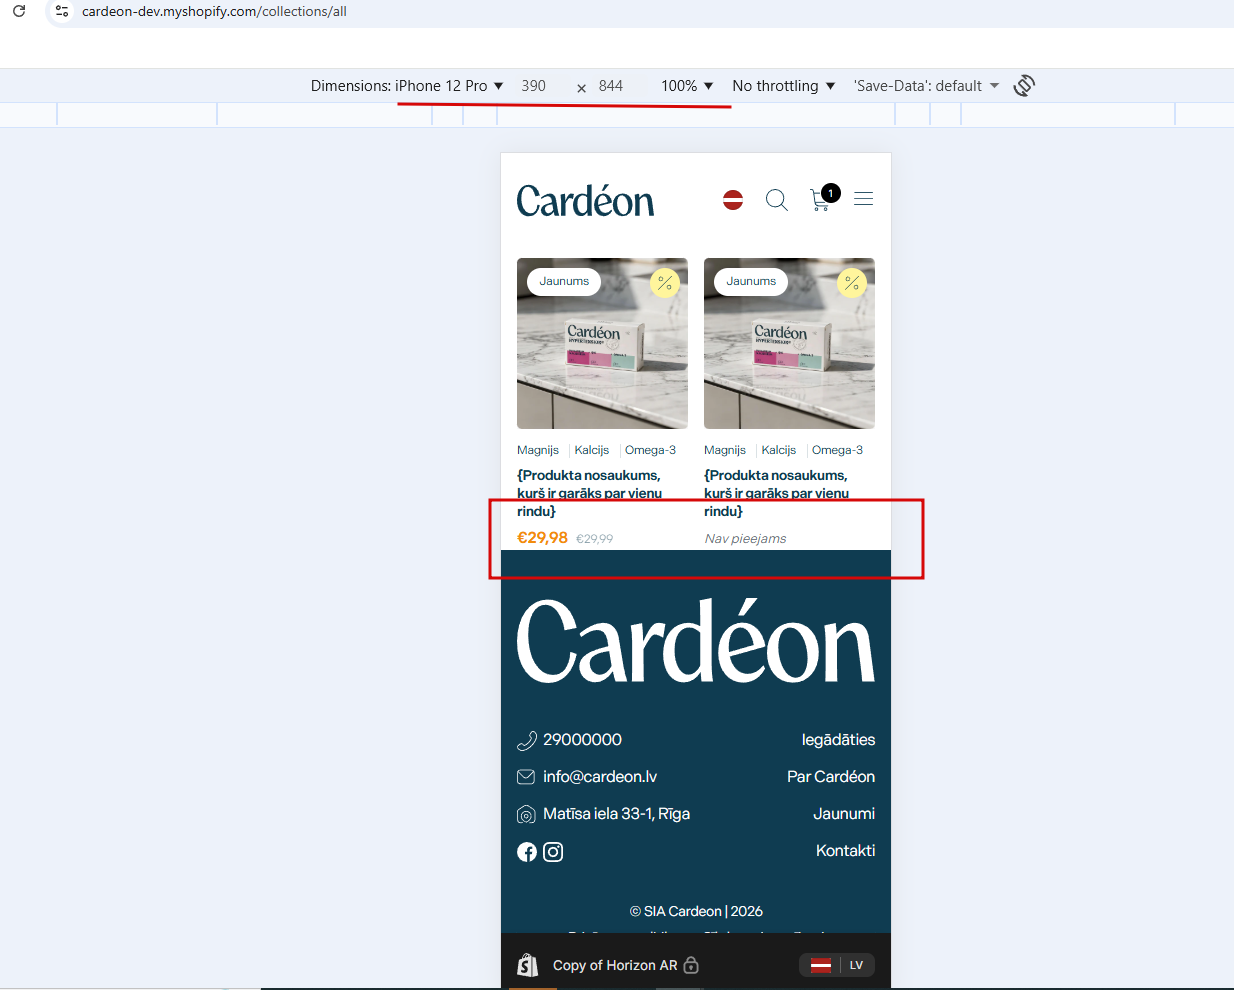Viewport: 1234px width, 990px height.
Task: Go to Par Cardéon footer link
Action: [x=831, y=777]
